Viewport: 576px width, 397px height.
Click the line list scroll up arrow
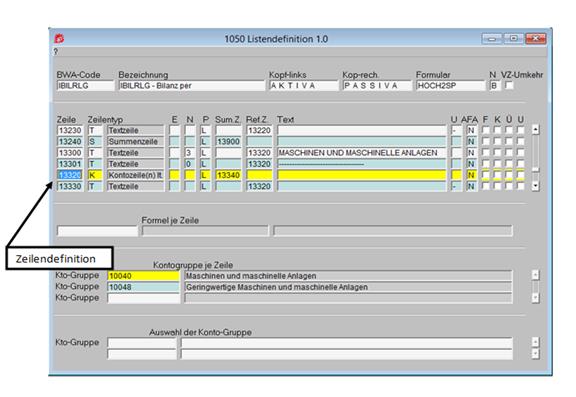tap(536, 129)
